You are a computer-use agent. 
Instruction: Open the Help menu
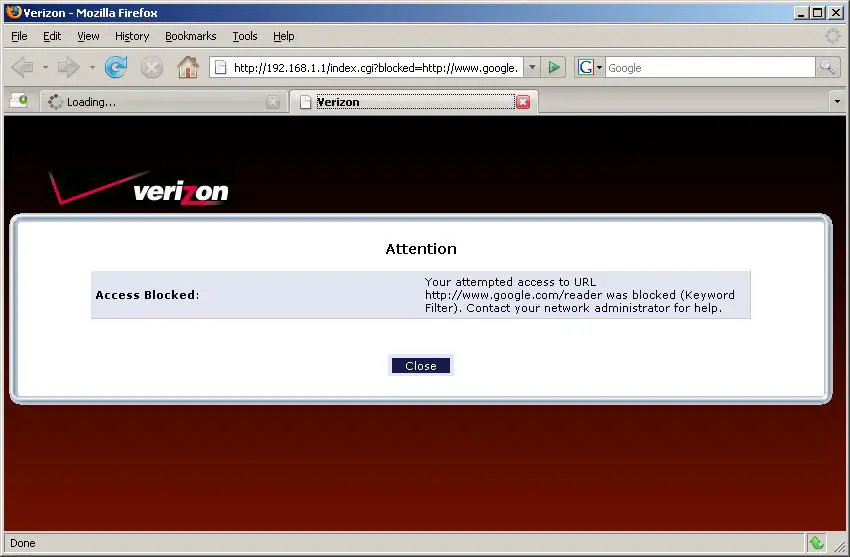284,36
